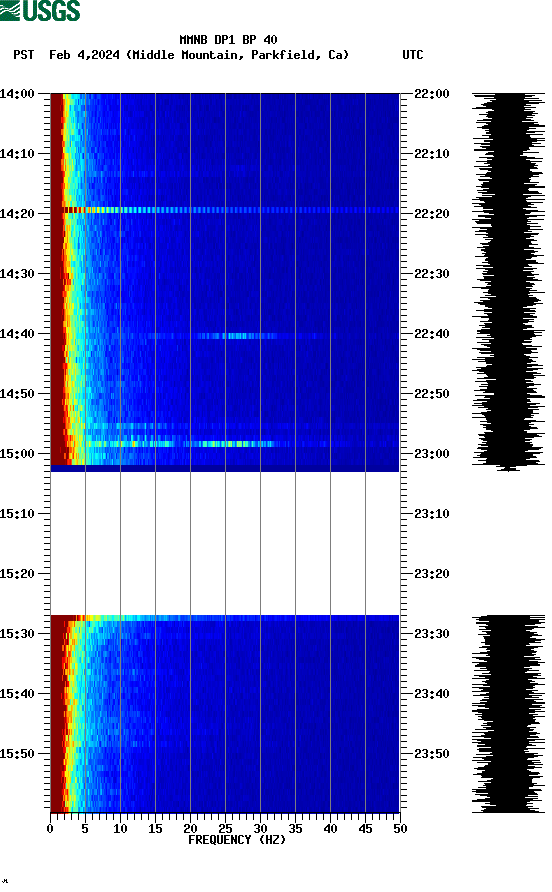This screenshot has height=892, width=552.
Task: Click the PST time label '14:20'
Action: click(17, 214)
